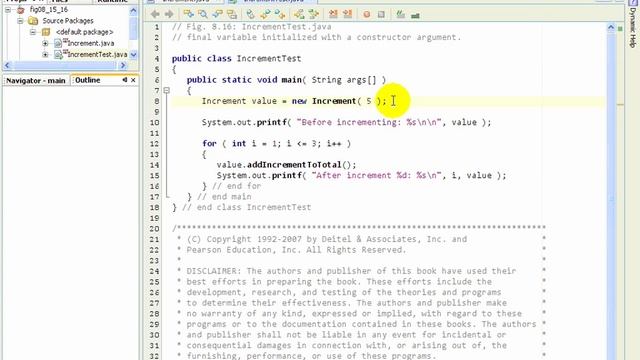Click the 'DISCLAIMER: The authors' comment line
Screen dimensions: 640x360
click(x=351, y=271)
